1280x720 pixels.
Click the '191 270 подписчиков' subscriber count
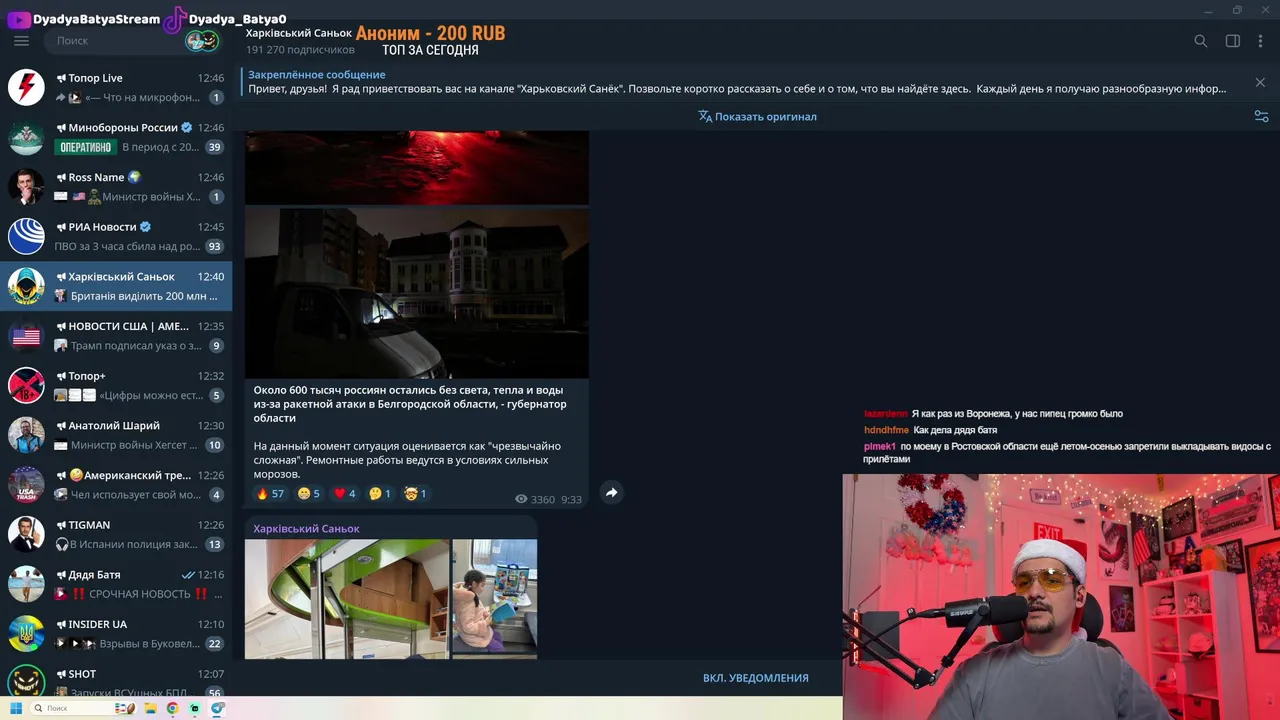(300, 50)
